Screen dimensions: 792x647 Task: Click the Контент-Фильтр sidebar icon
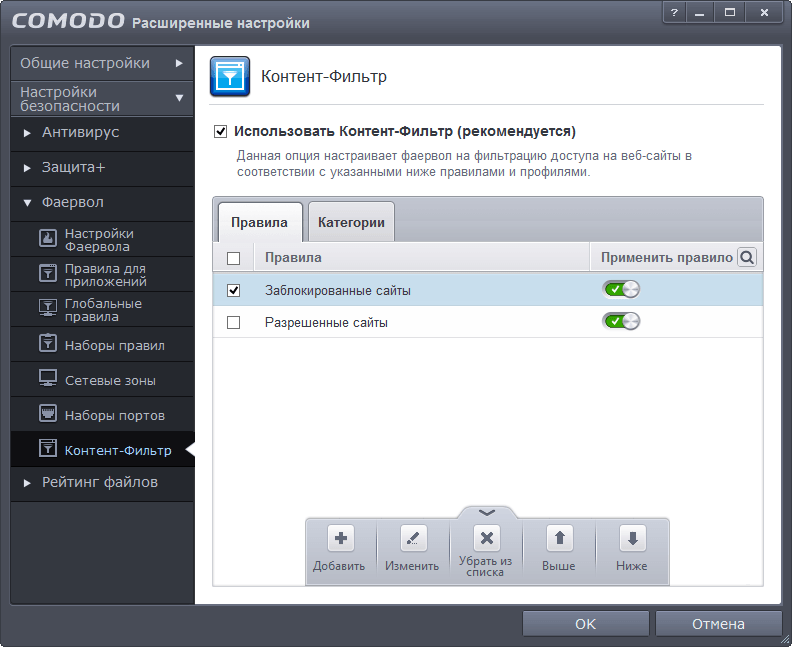tap(48, 448)
